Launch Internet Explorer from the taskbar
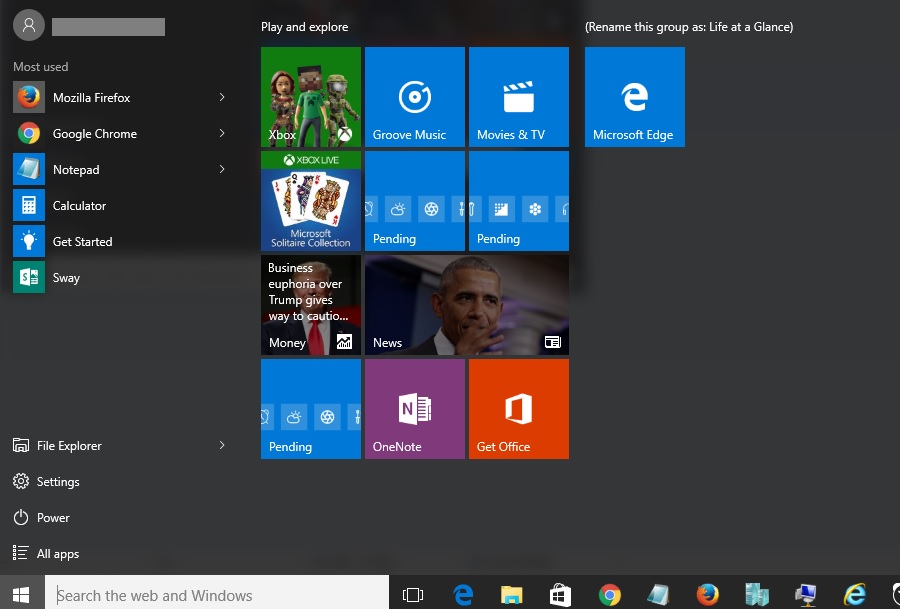The width and height of the screenshot is (900, 609). pos(855,595)
